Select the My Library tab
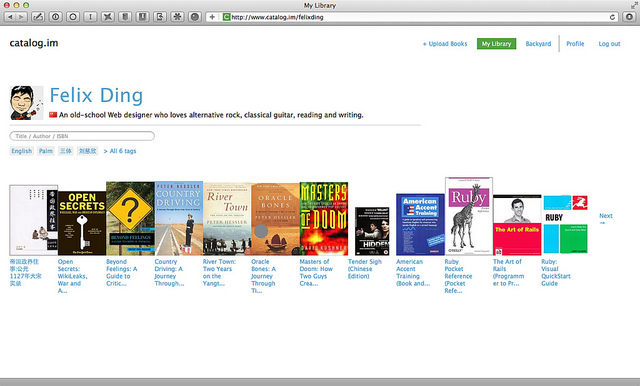This screenshot has width=640, height=386. pyautogui.click(x=496, y=44)
